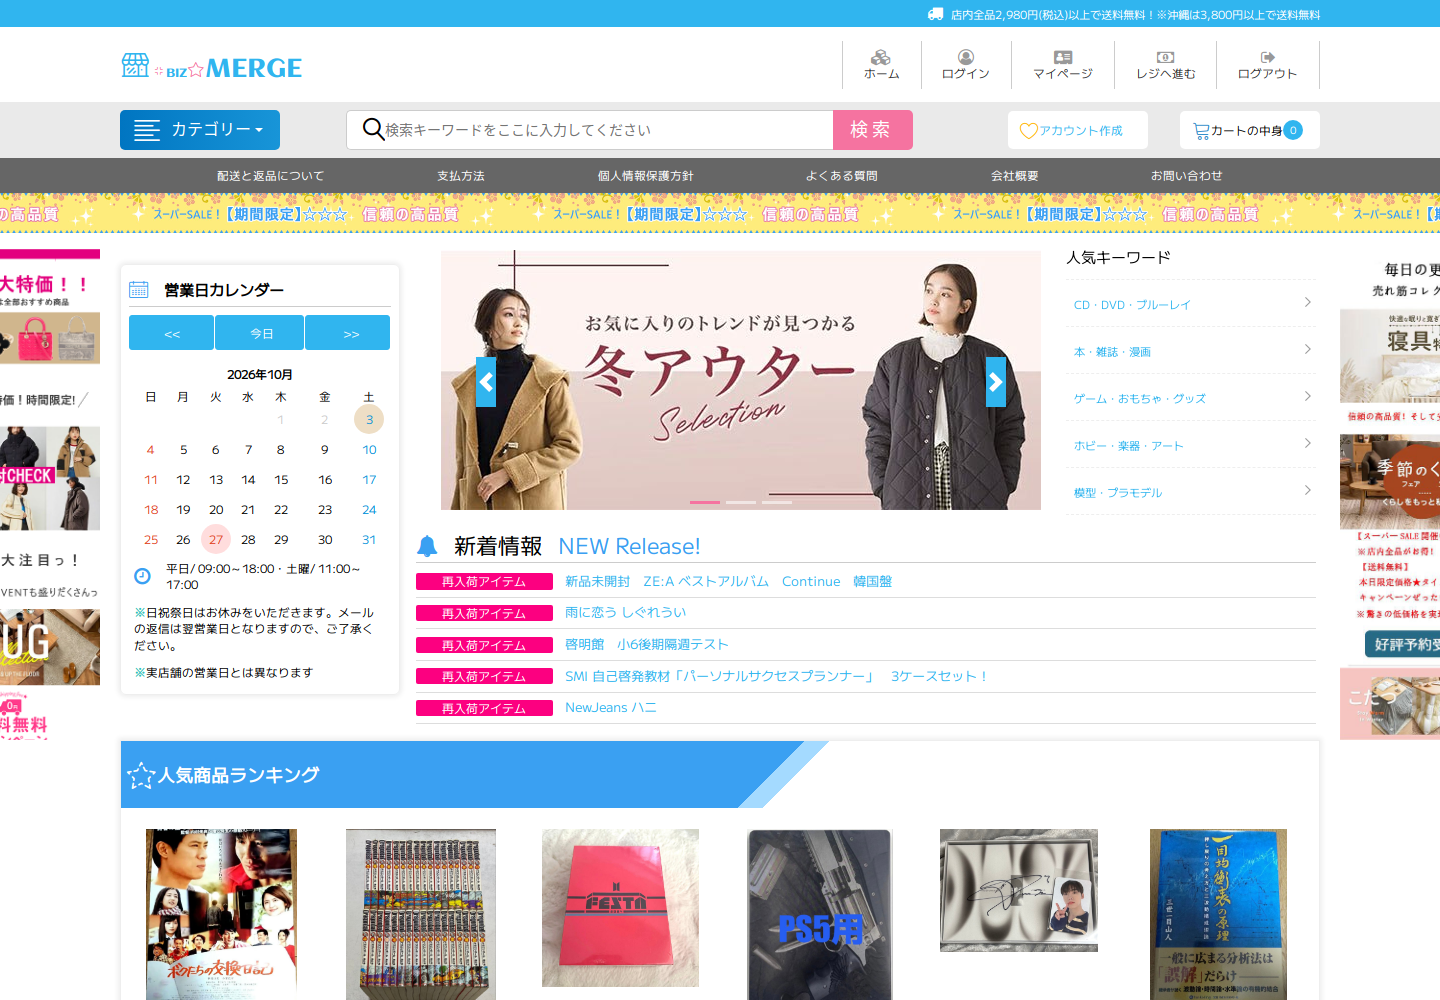The image size is (1440, 1000).
Task: Go to next month in calendar
Action: pyautogui.click(x=348, y=333)
